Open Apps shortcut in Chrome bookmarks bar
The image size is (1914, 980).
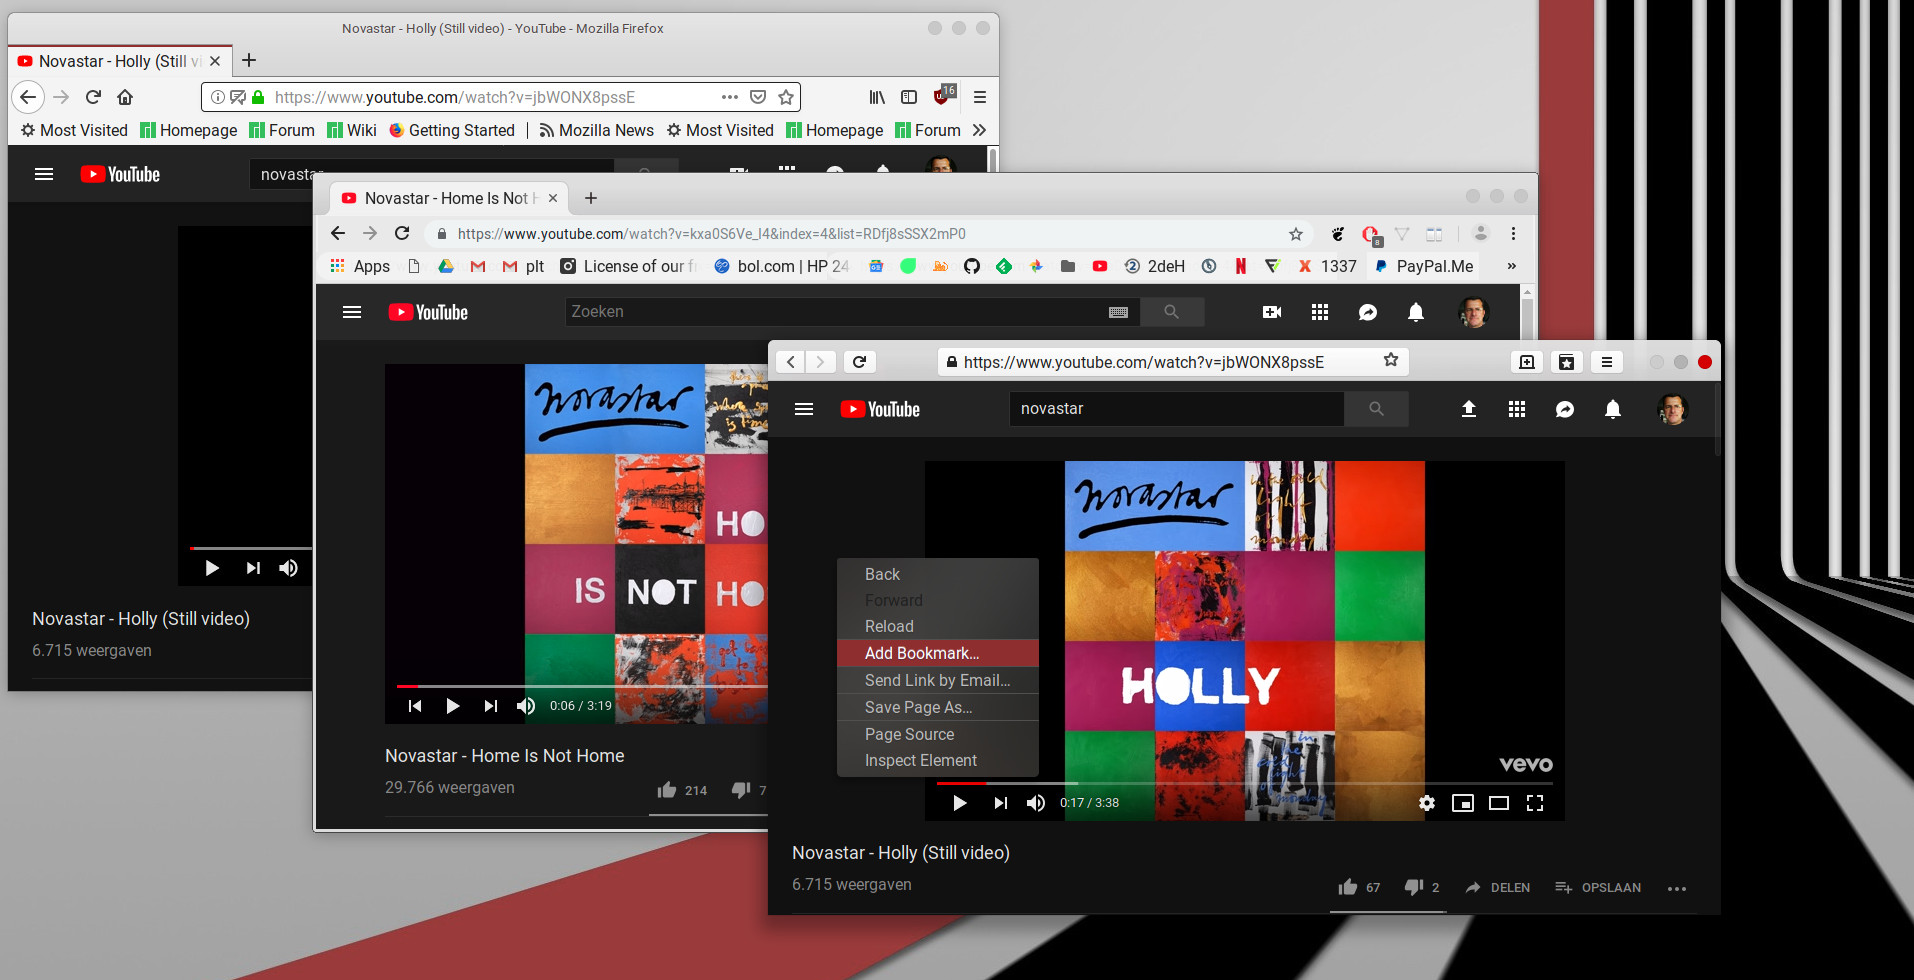click(361, 266)
